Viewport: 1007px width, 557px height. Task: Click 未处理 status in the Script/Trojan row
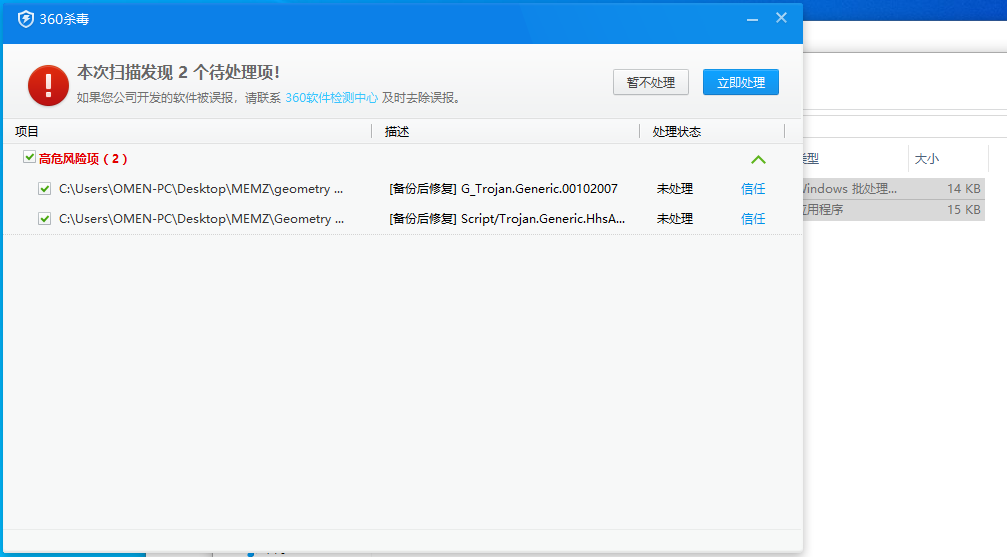coord(675,219)
